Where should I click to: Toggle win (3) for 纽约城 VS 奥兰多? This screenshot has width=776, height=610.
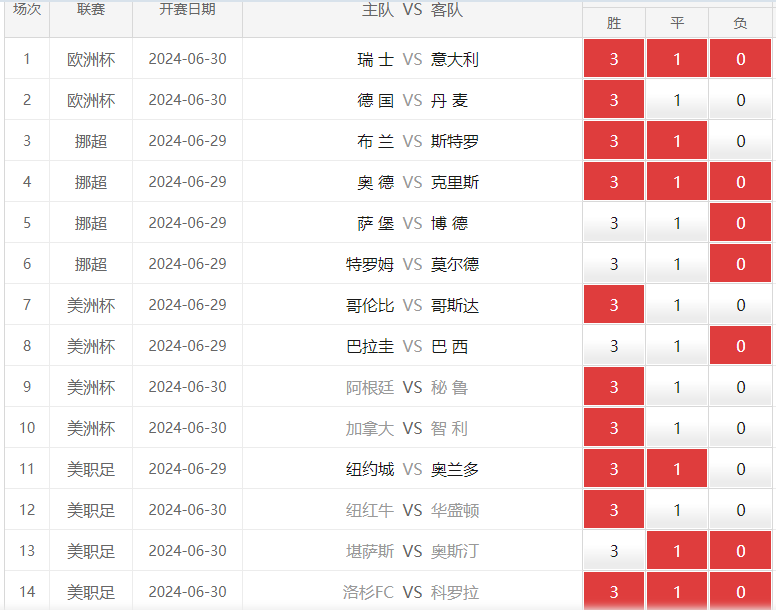614,469
